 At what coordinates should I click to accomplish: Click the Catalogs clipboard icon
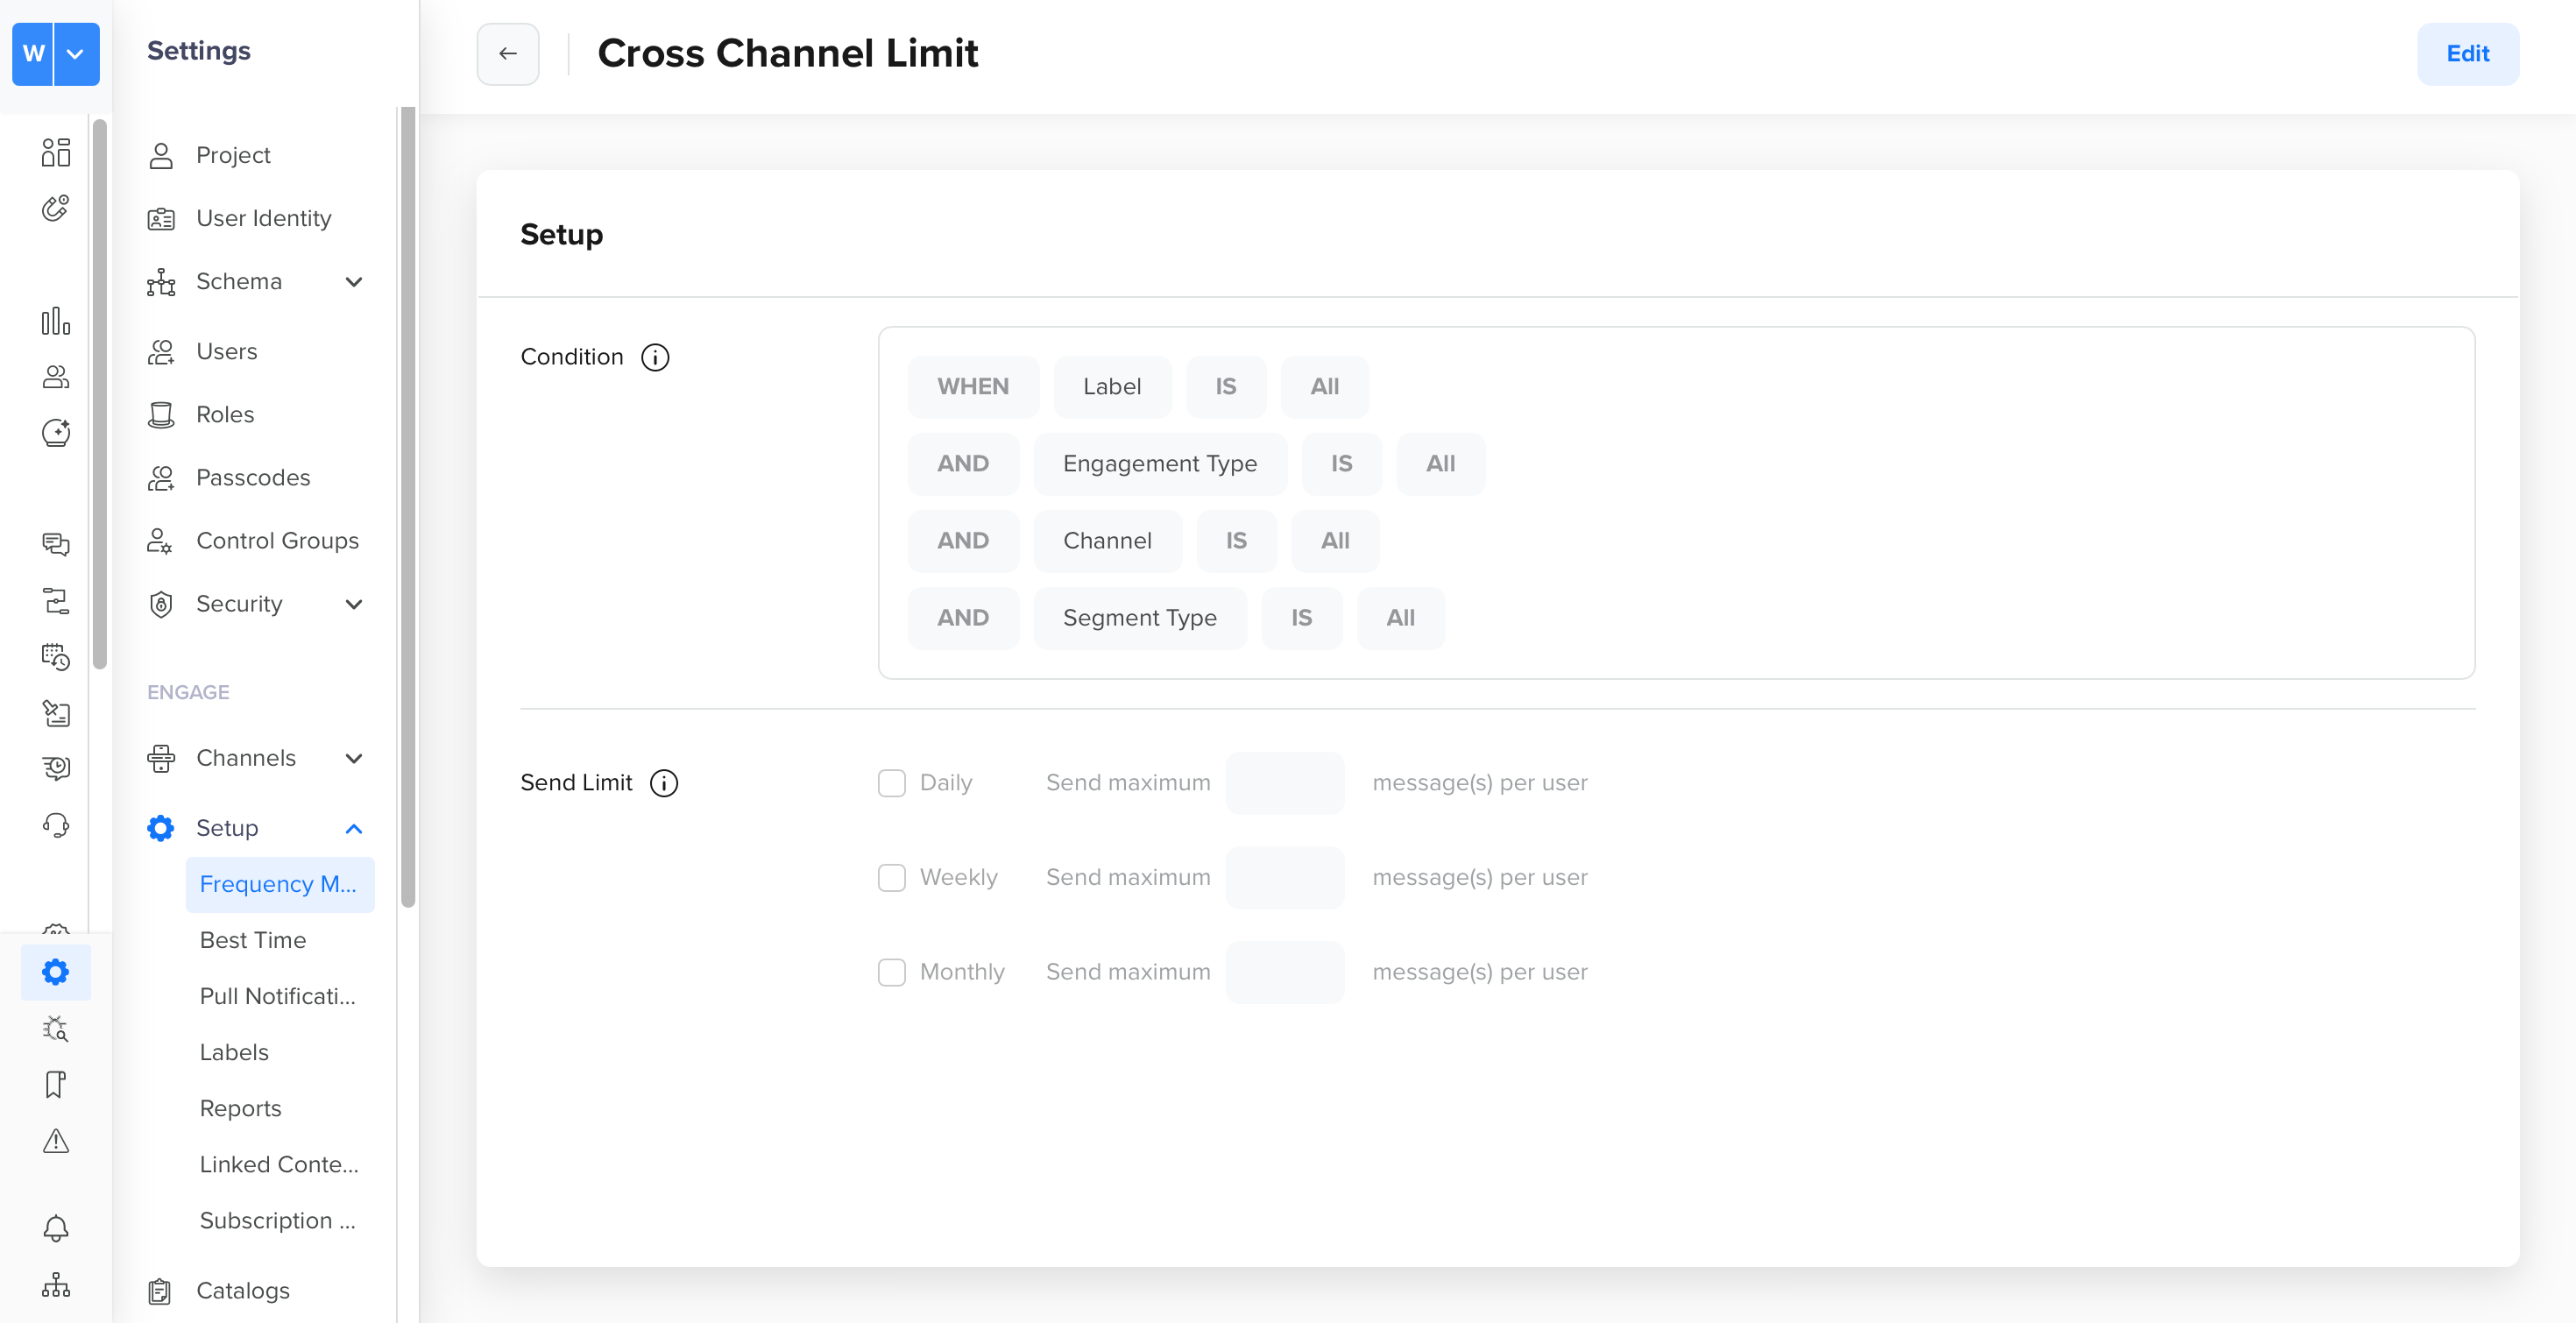tap(160, 1291)
